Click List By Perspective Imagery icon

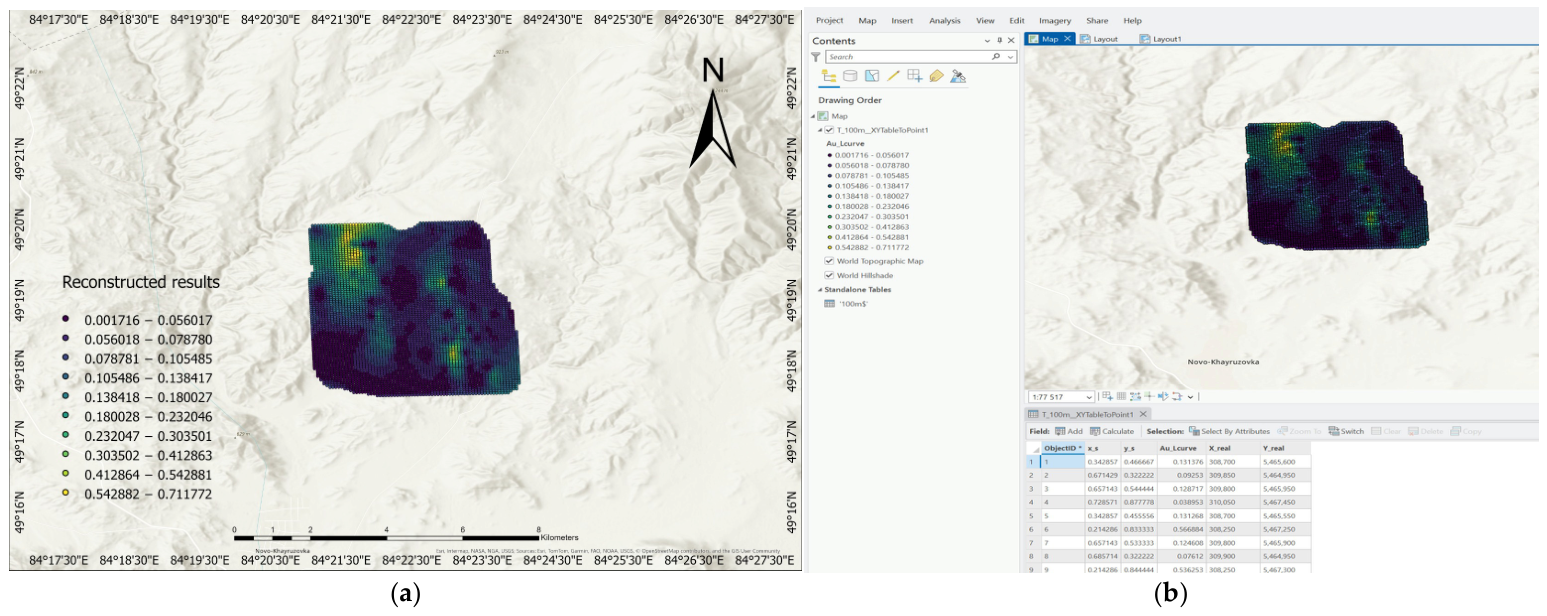pos(958,76)
